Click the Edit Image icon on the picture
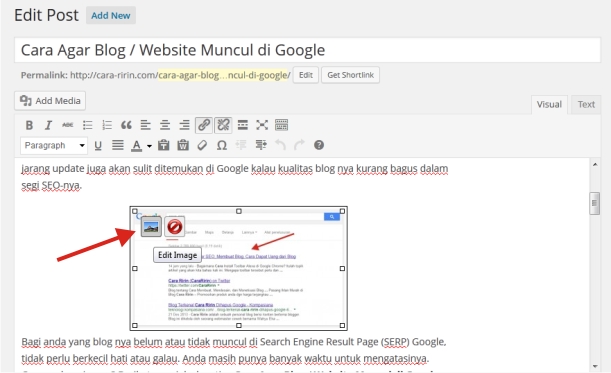This screenshot has width=611, height=373. tap(151, 226)
